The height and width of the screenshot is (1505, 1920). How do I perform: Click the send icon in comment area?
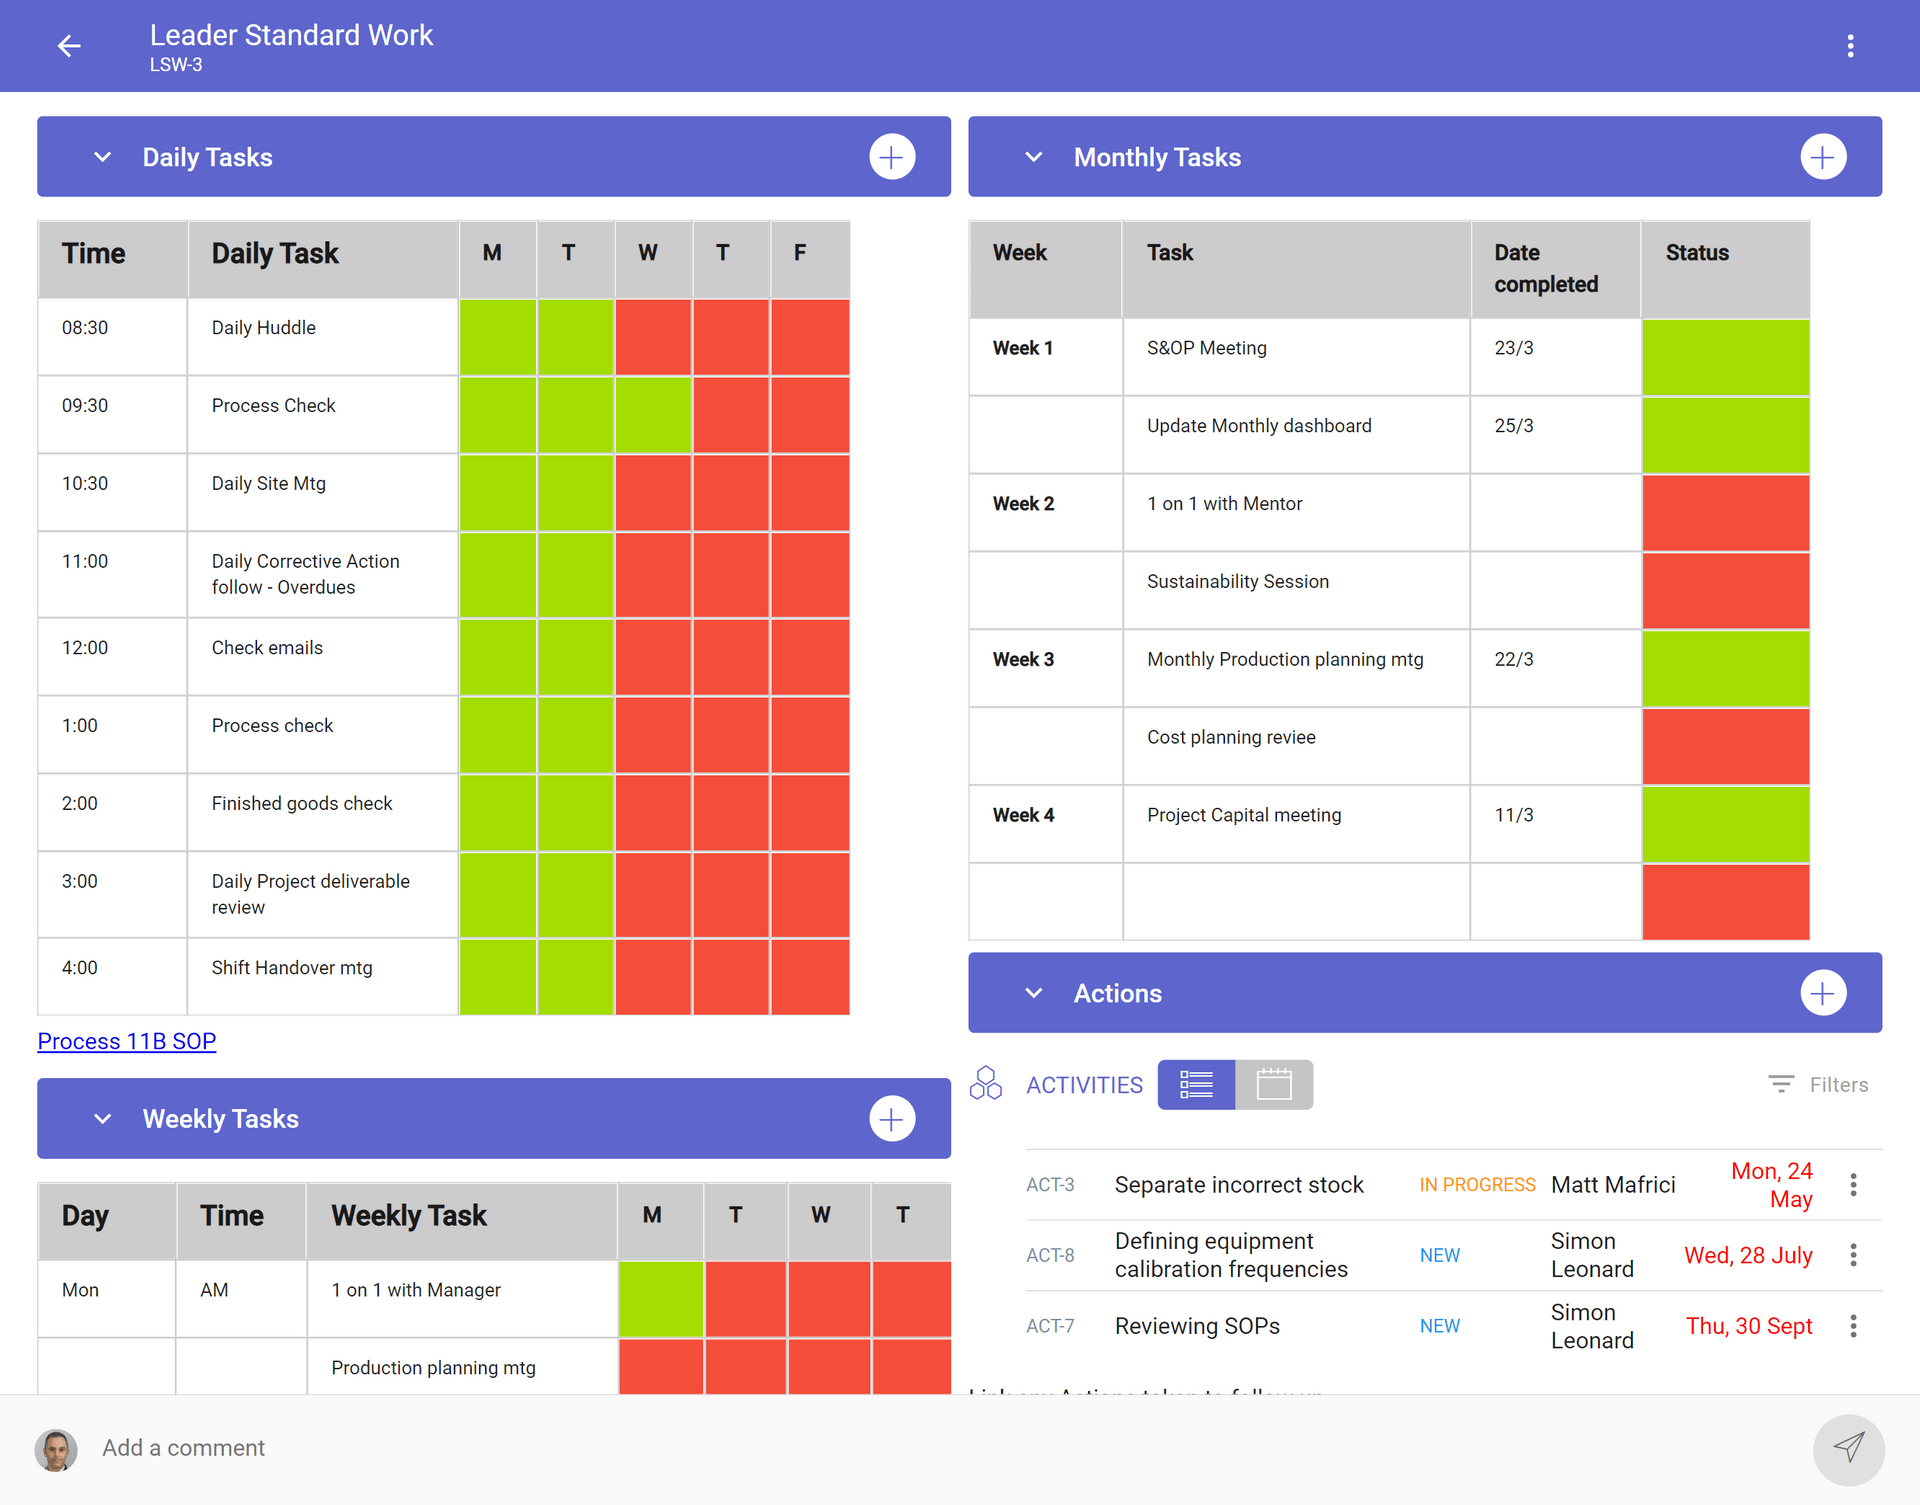pyautogui.click(x=1850, y=1449)
